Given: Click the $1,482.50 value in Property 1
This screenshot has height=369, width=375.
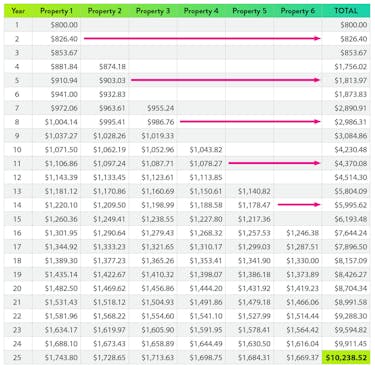Looking at the screenshot, I should point(61,288).
